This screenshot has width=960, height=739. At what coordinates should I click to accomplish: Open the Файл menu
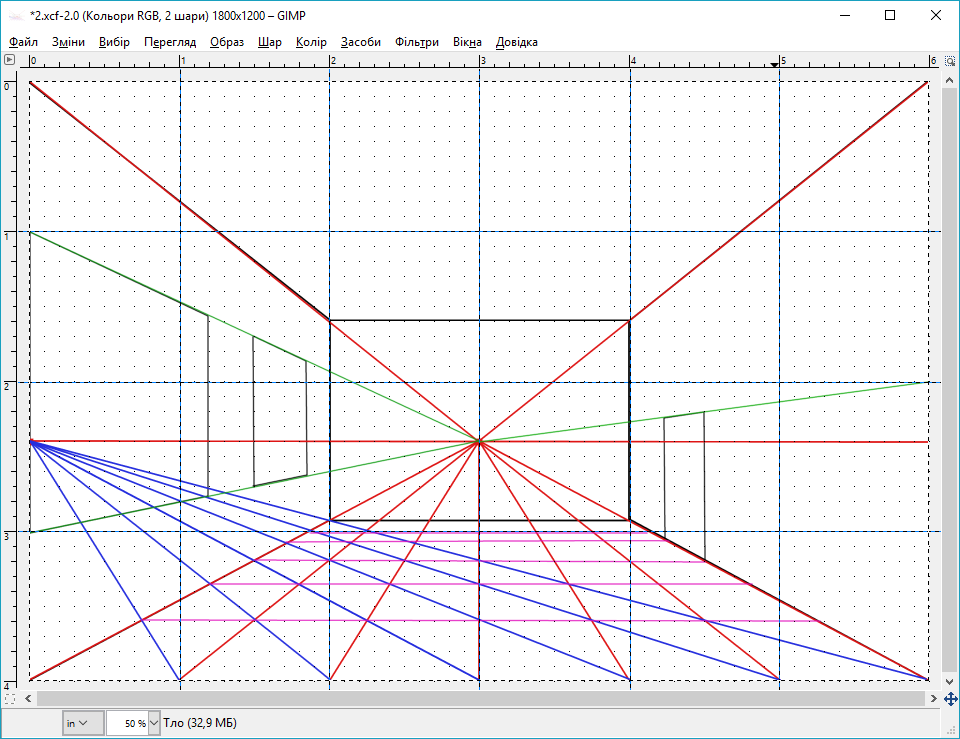coord(23,42)
